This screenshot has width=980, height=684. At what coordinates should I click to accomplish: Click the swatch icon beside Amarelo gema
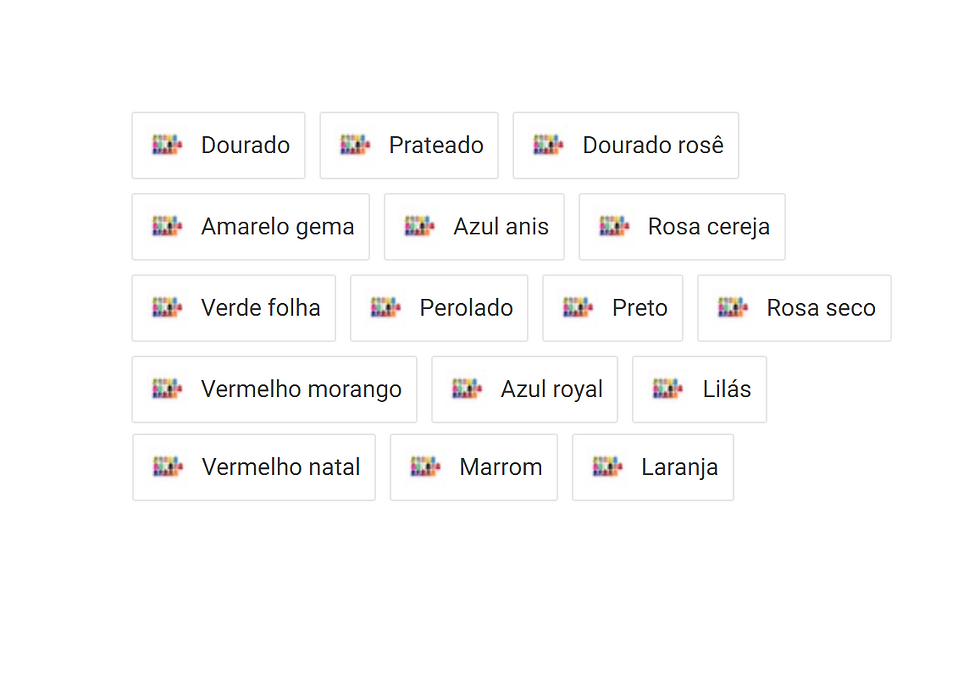click(167, 226)
